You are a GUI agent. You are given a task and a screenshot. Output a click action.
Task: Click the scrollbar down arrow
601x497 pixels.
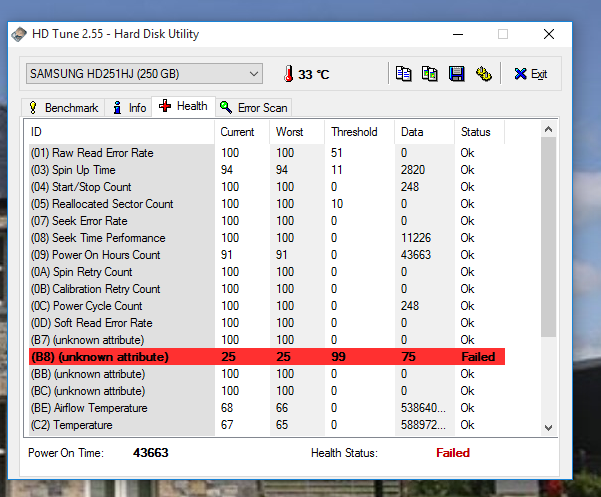548,428
